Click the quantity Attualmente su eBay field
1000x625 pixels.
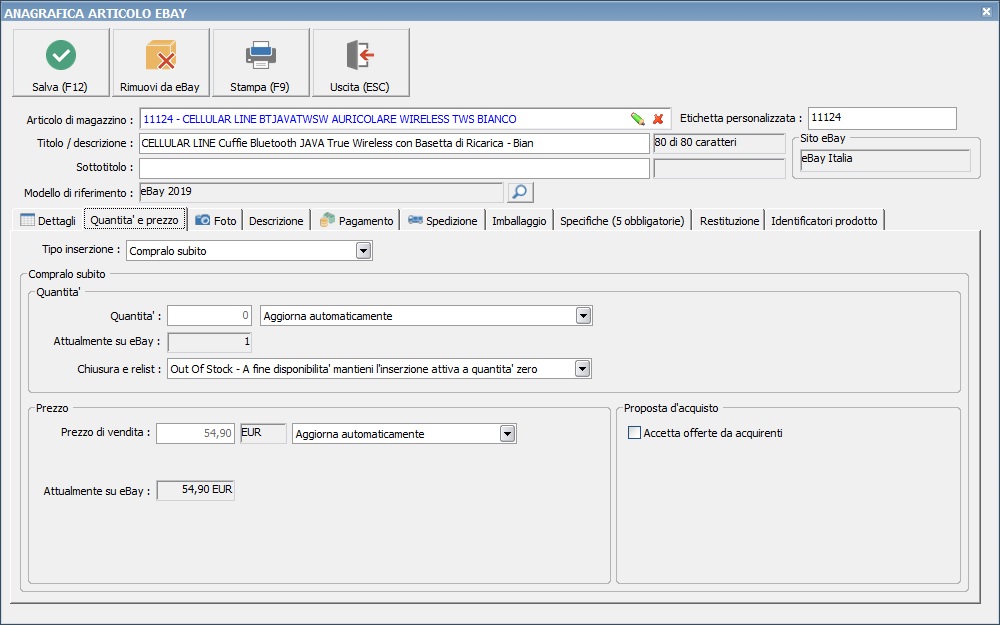pos(209,342)
